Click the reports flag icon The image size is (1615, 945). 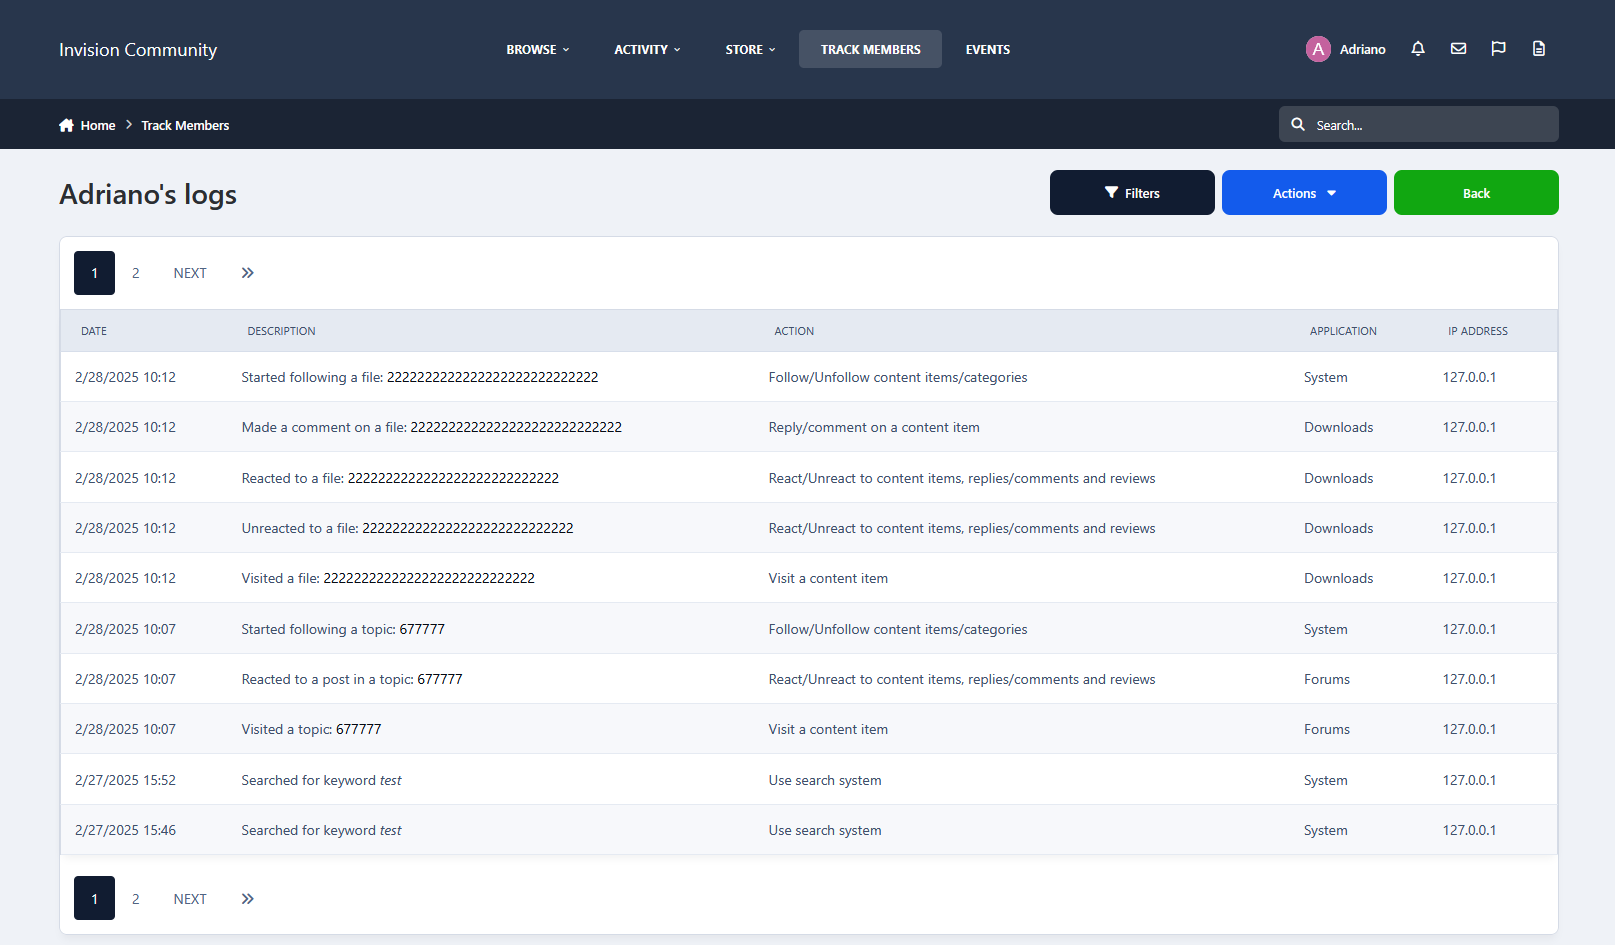[x=1498, y=49]
